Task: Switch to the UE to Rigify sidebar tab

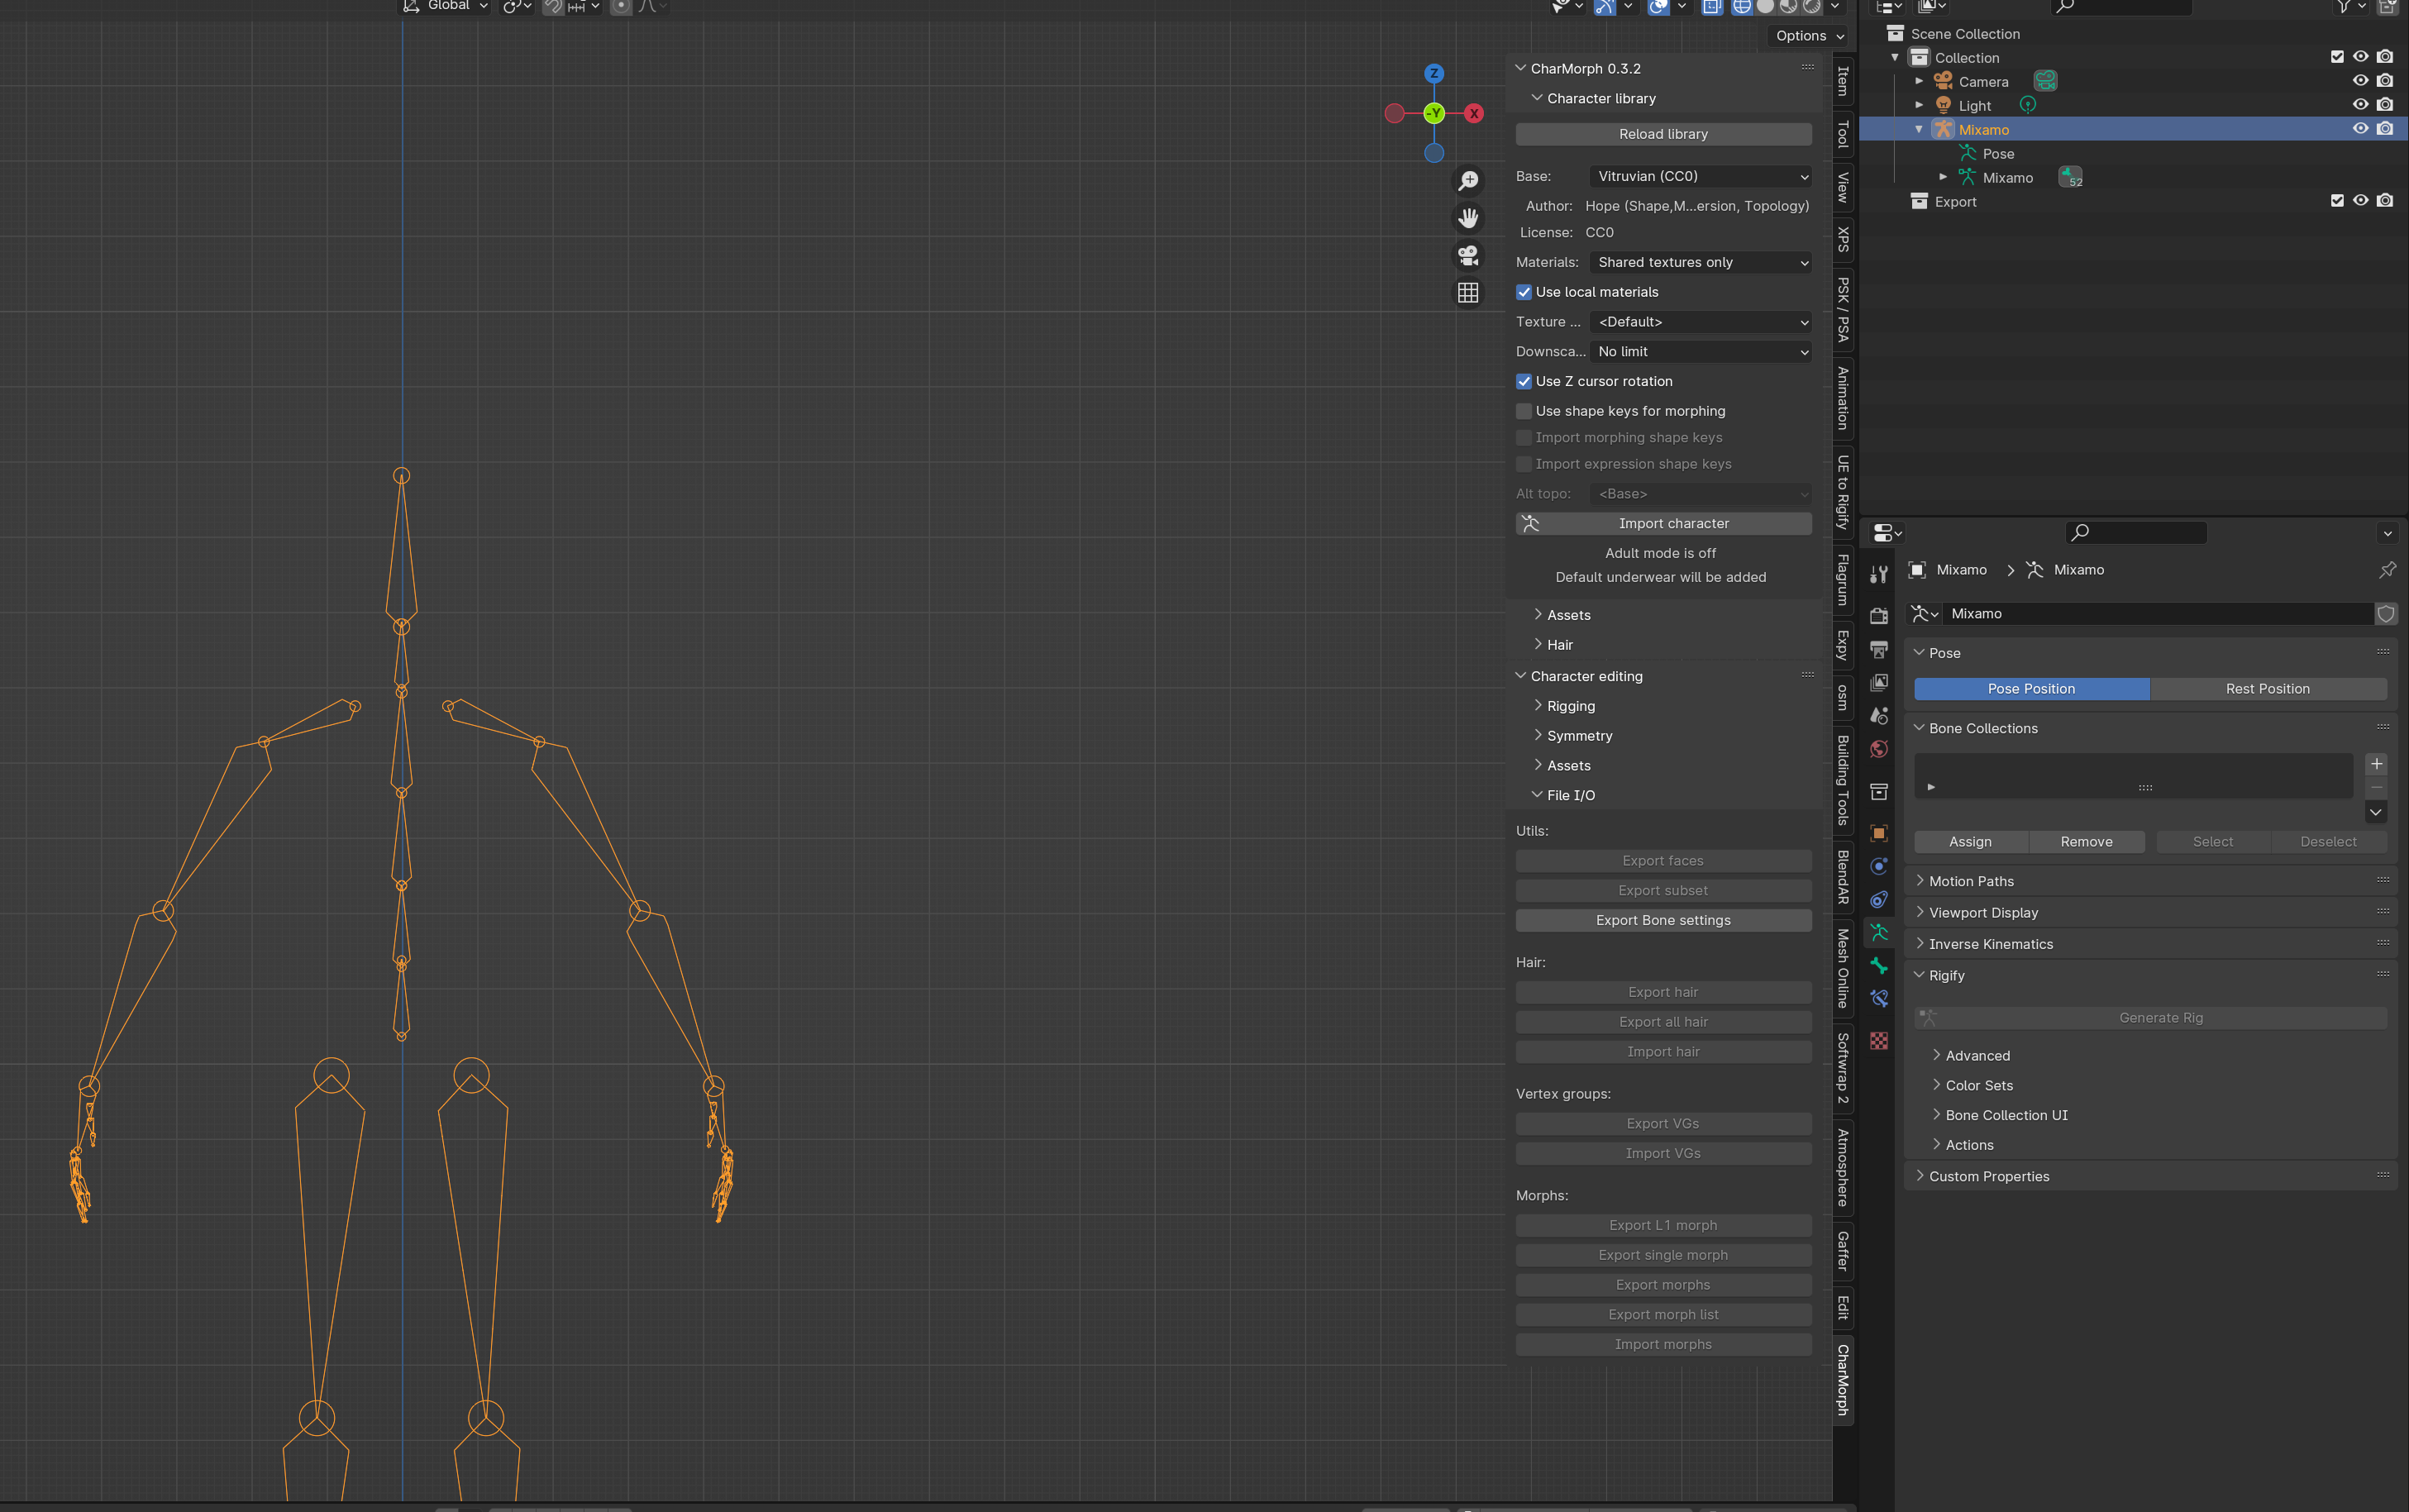Action: pos(1843,492)
